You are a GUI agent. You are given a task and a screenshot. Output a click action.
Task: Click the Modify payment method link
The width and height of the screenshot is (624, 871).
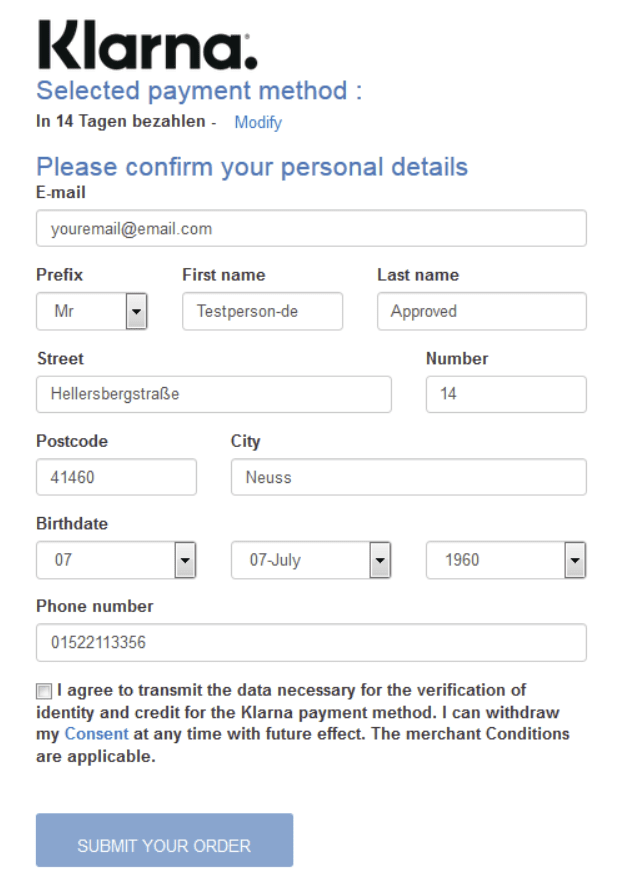(x=258, y=123)
